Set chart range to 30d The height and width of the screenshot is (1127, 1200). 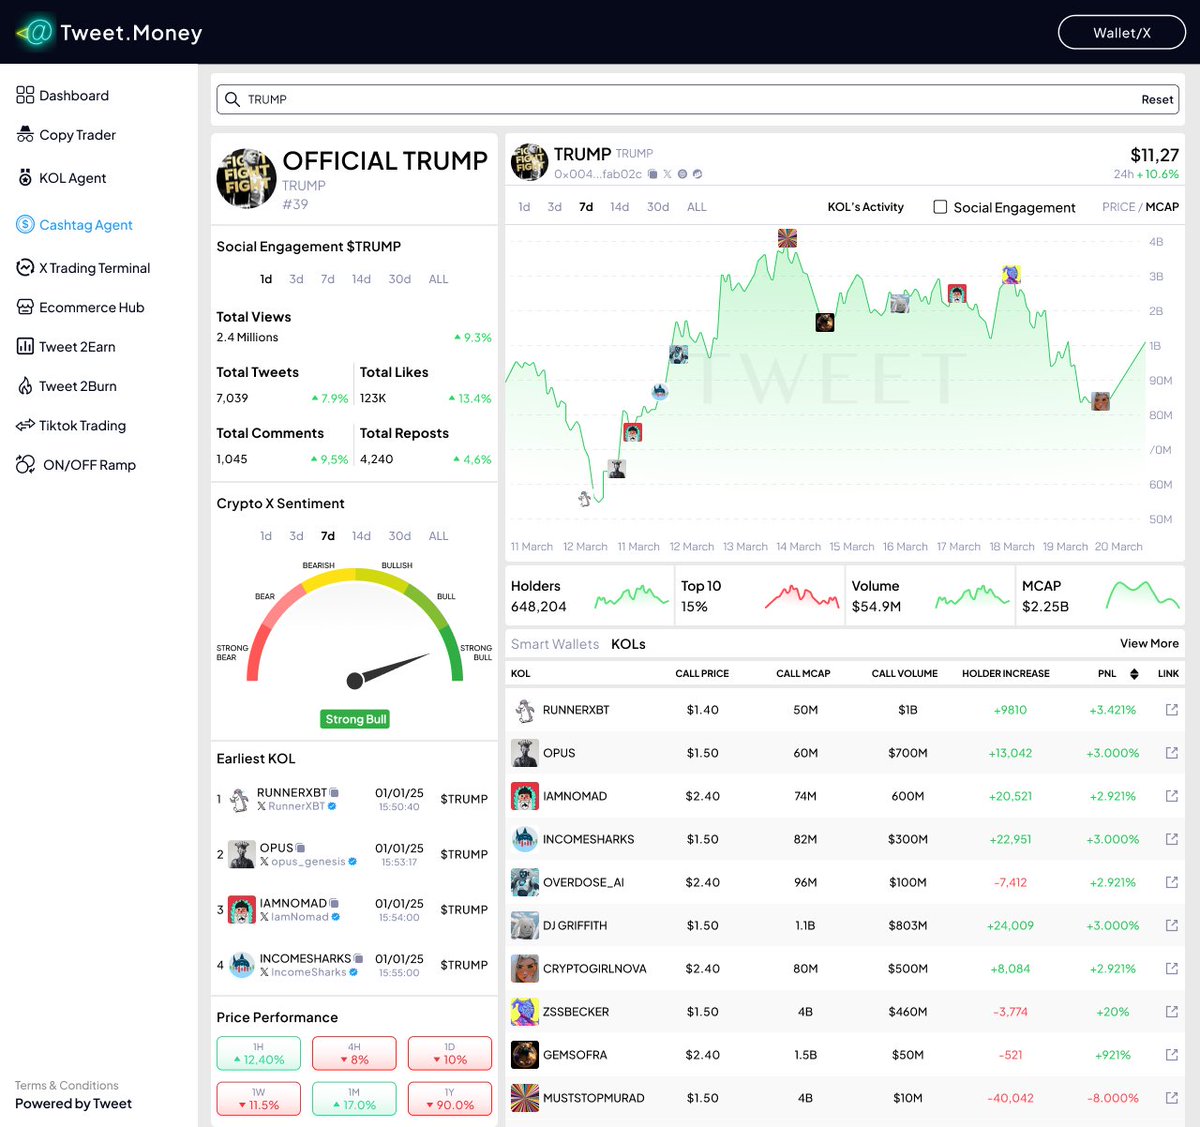pyautogui.click(x=658, y=207)
